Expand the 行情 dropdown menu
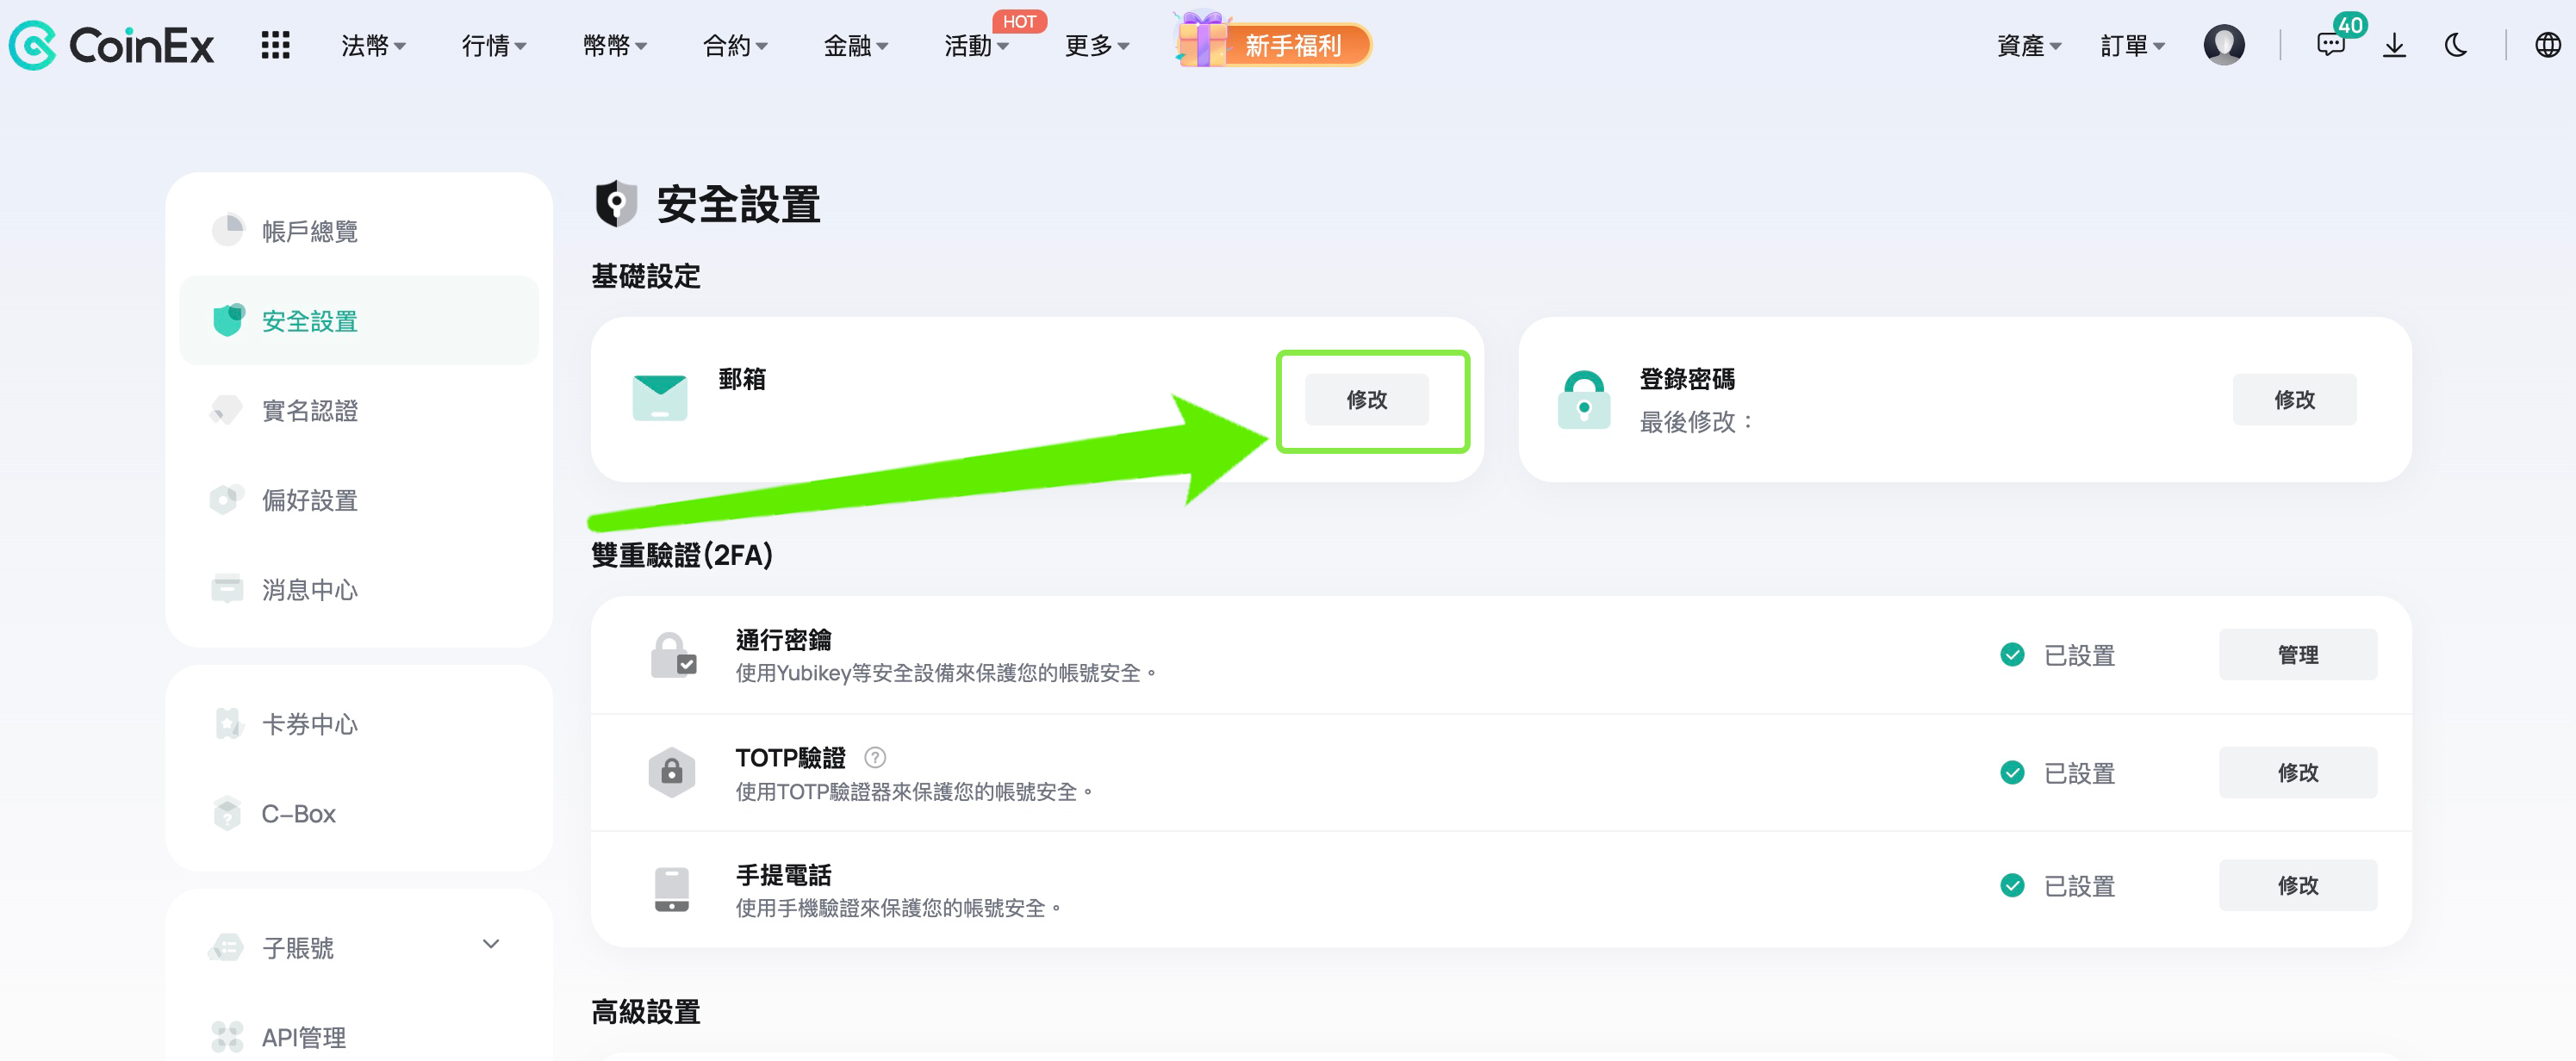The width and height of the screenshot is (2576, 1061). [x=494, y=46]
